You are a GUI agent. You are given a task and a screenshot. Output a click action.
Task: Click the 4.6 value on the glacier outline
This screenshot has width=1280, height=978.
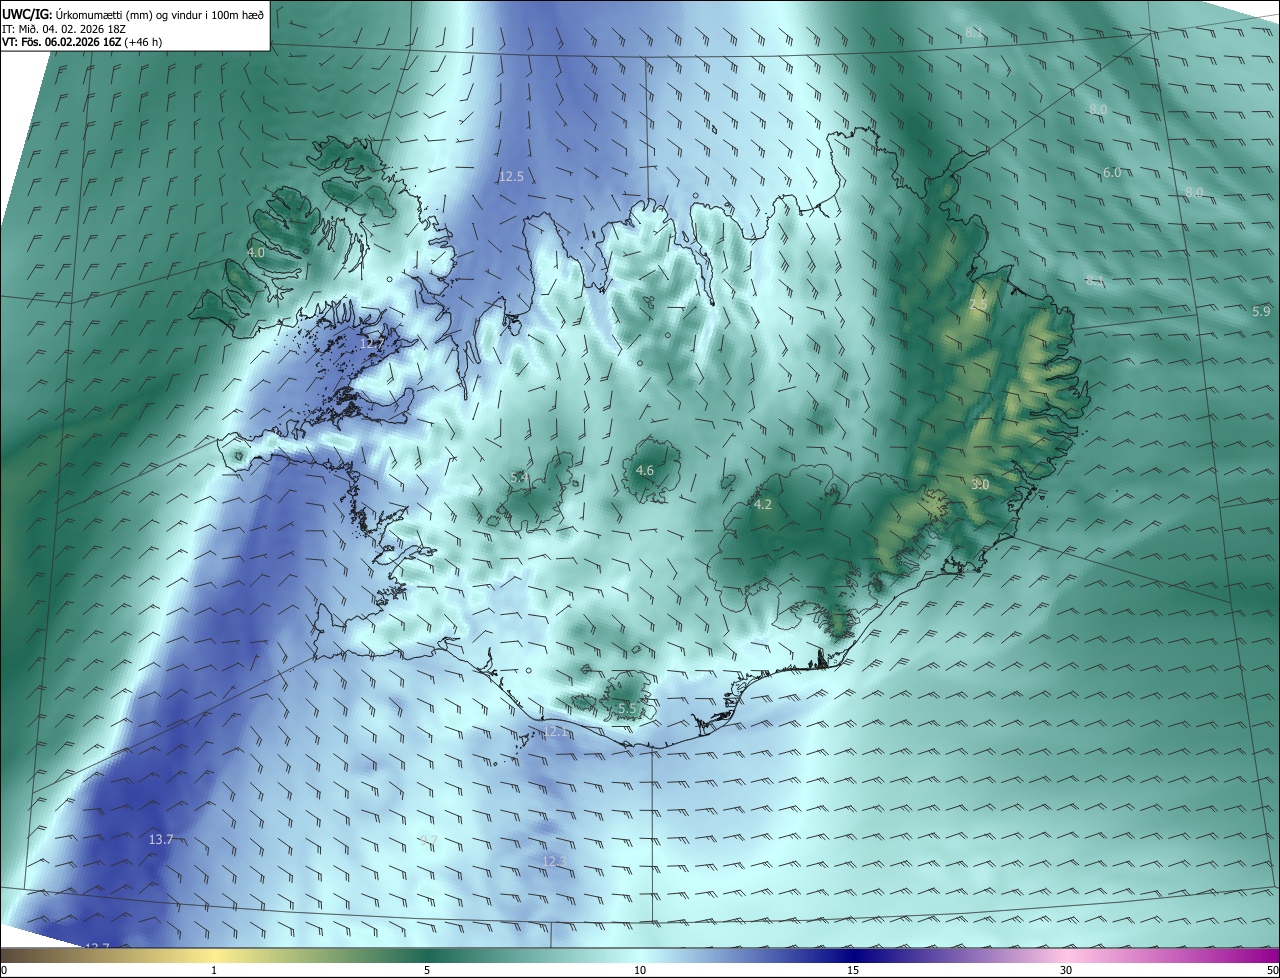click(x=645, y=470)
